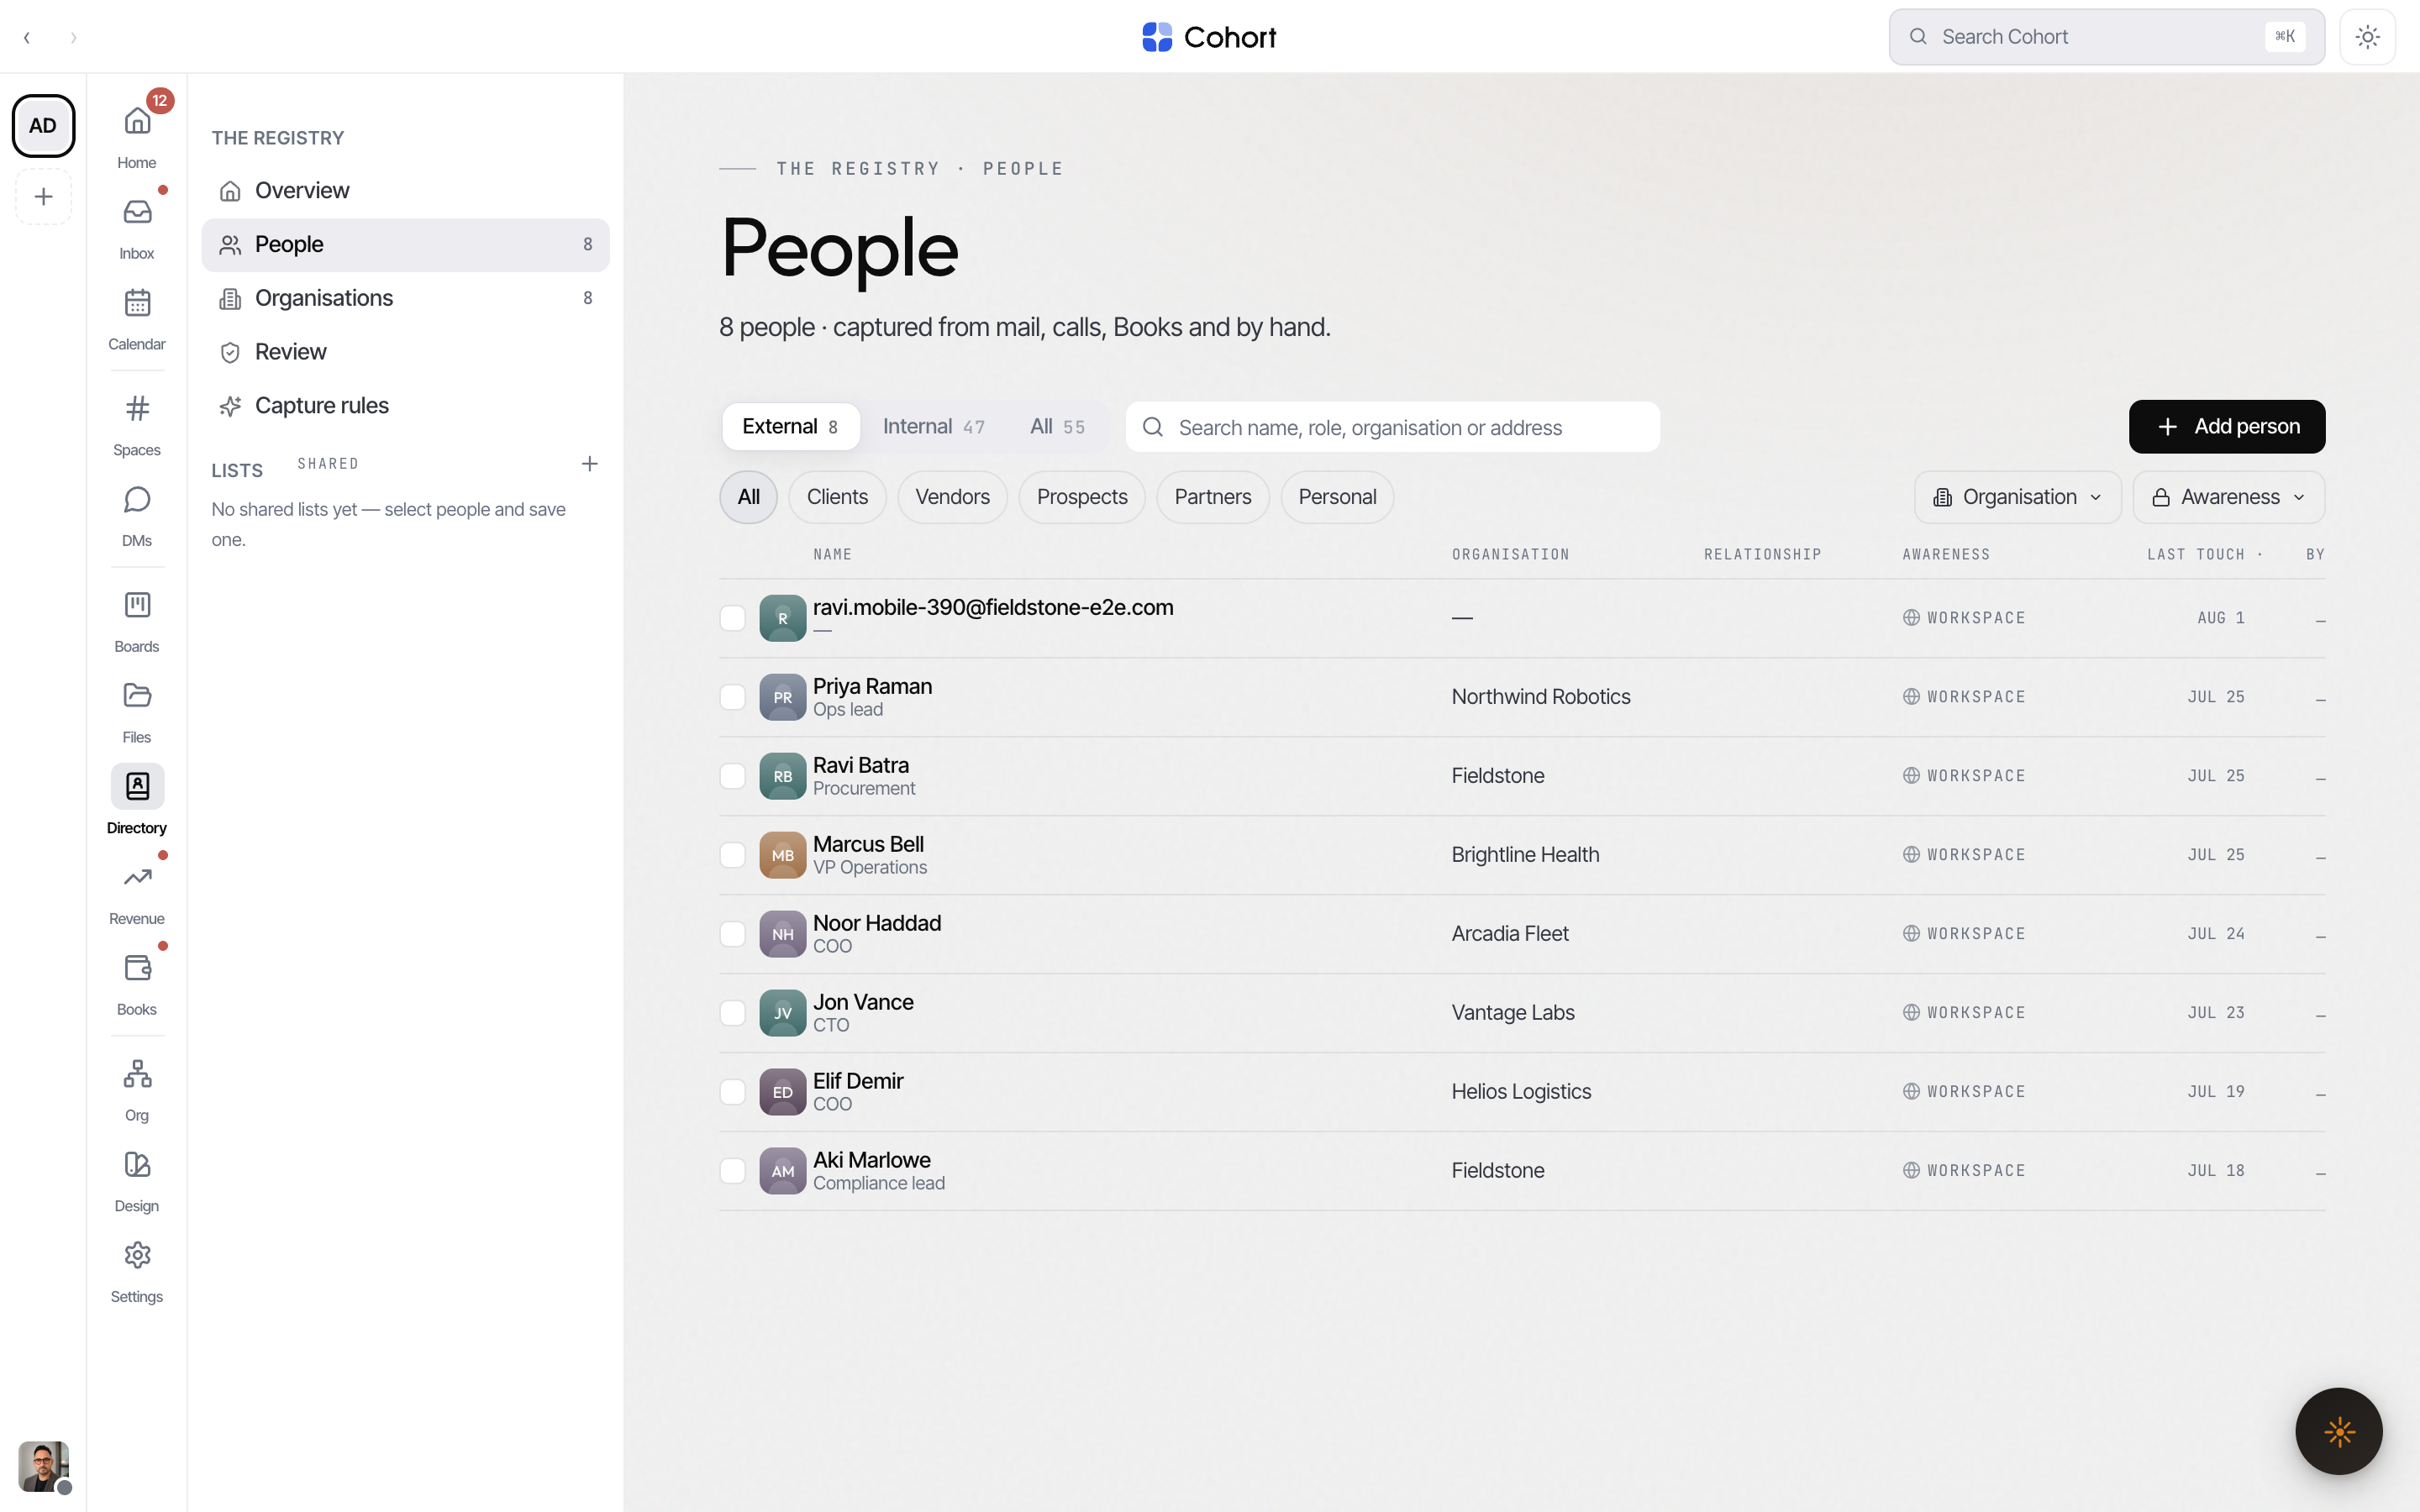Open the orange assistant floating button
The width and height of the screenshot is (2420, 1512).
click(2339, 1431)
